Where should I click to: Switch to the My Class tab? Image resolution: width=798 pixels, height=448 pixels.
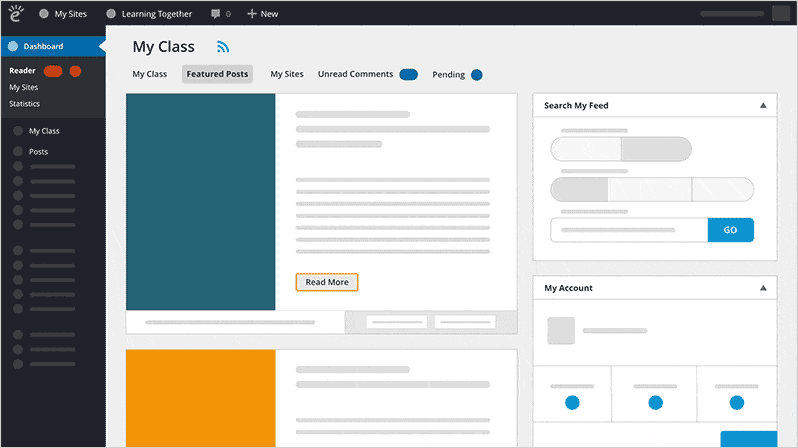click(x=150, y=74)
